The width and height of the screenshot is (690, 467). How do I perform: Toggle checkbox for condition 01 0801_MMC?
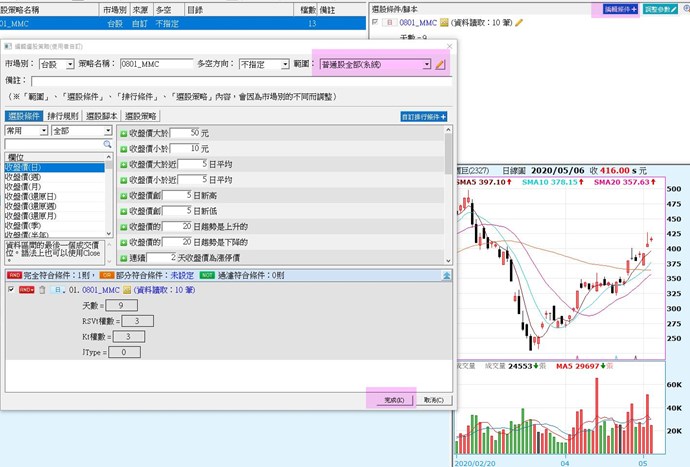(11, 290)
